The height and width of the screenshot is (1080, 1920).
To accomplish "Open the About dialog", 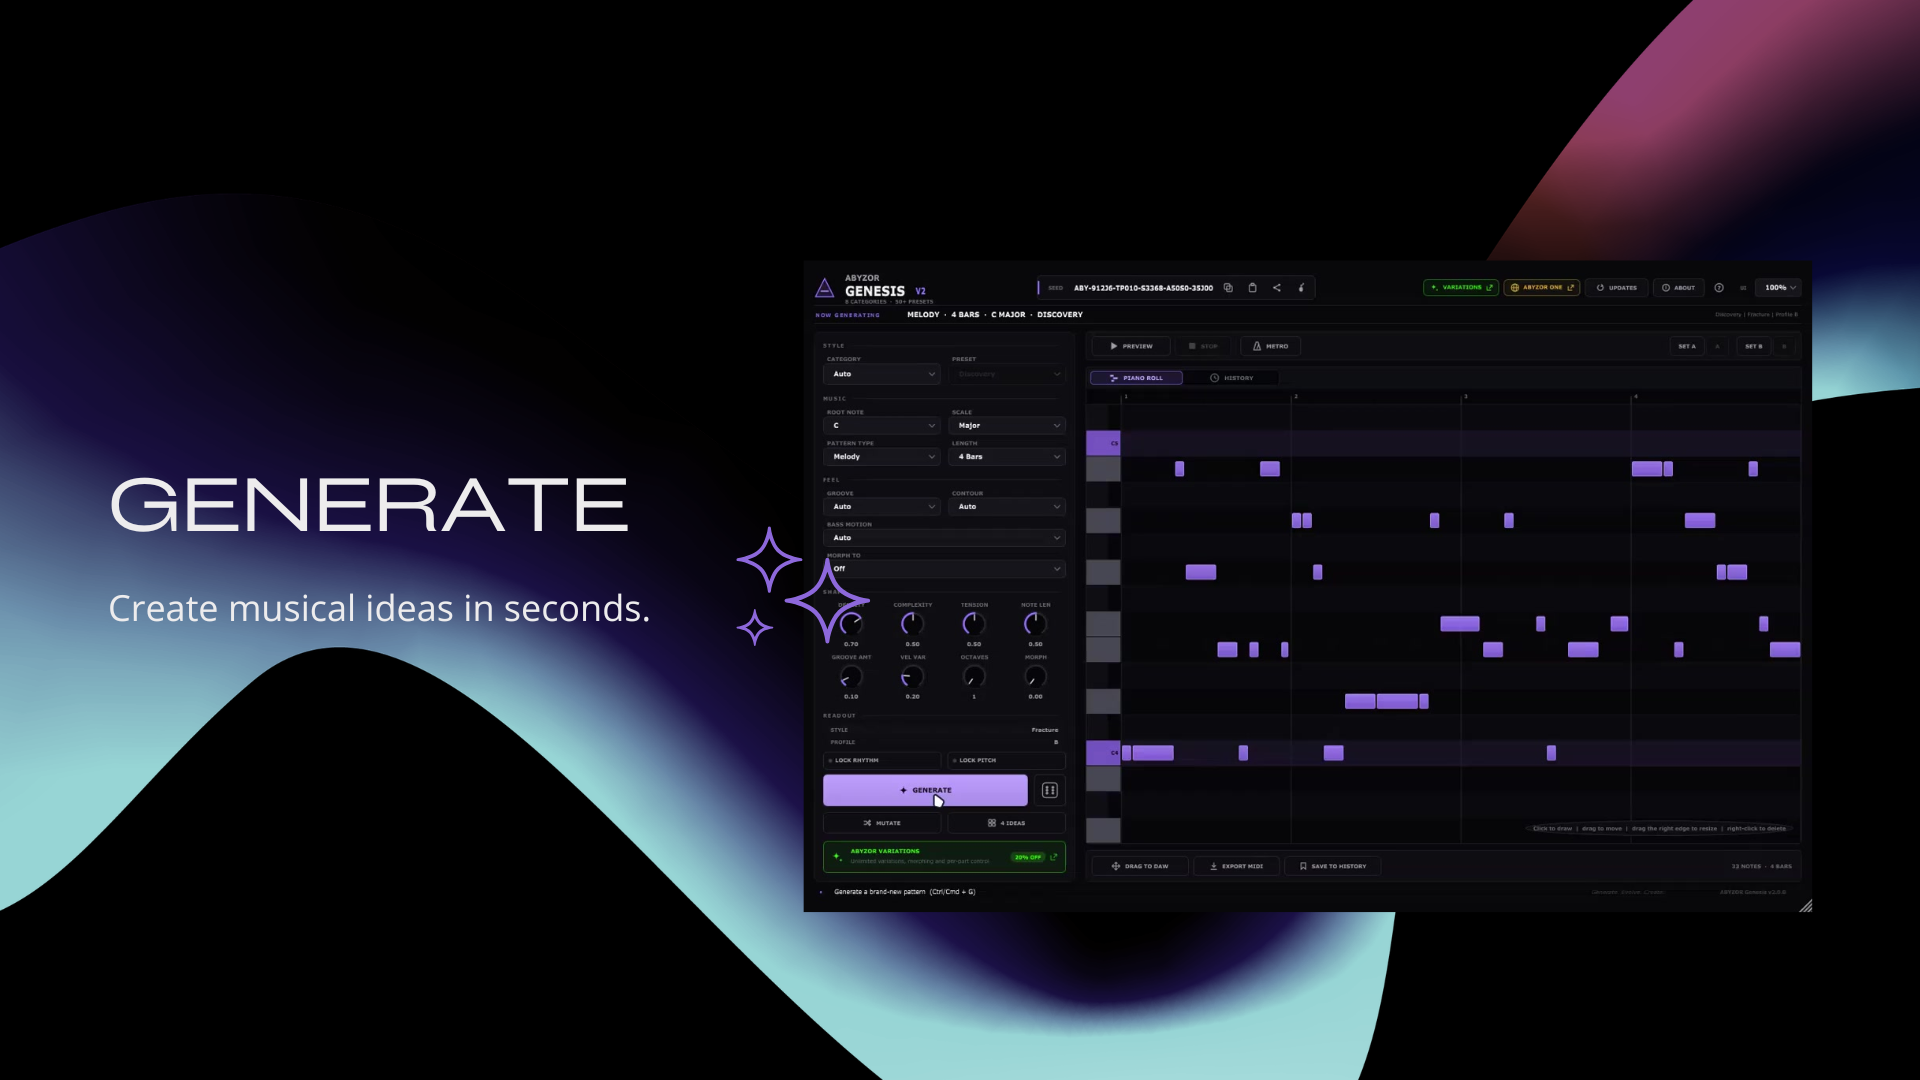I will (1679, 288).
